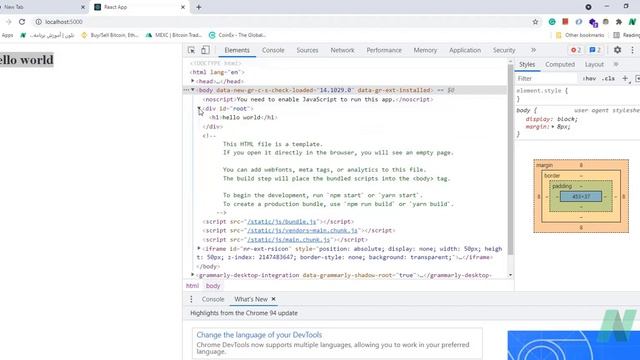Switch to the Elements tab
640x360 pixels.
[237, 50]
